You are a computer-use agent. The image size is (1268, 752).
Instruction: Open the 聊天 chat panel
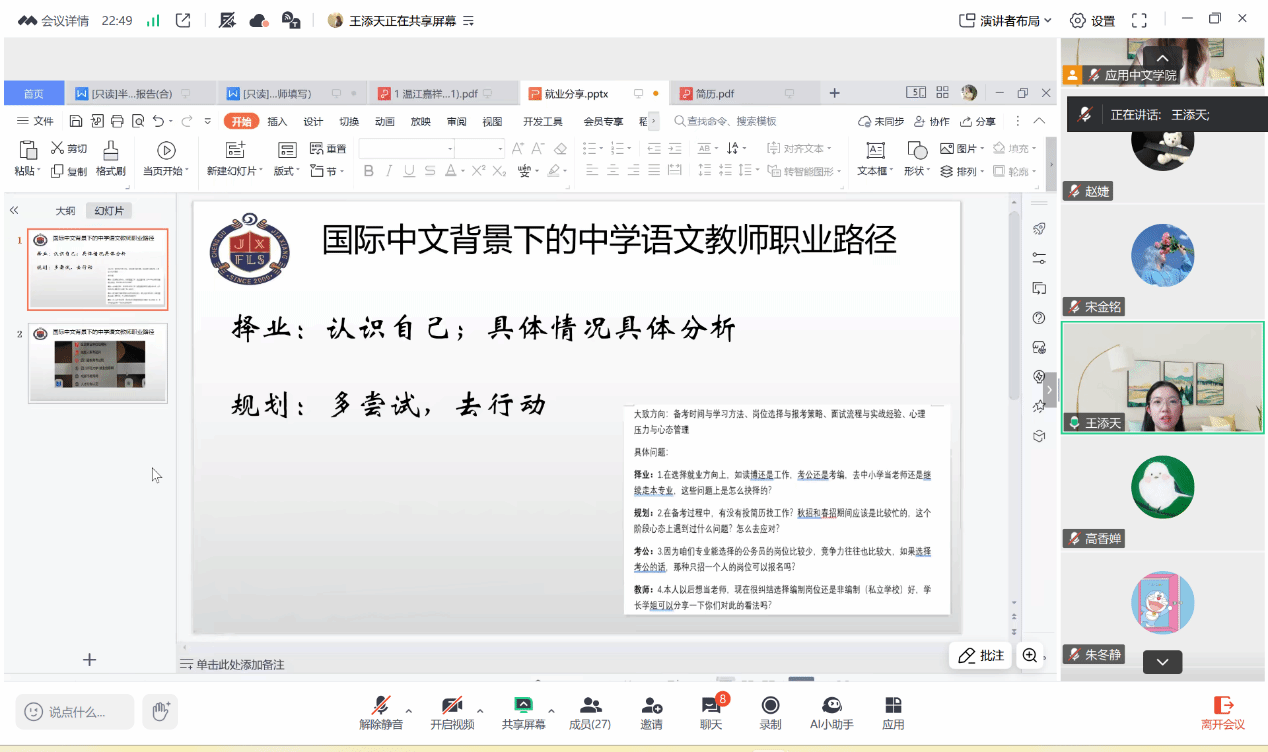click(x=711, y=706)
